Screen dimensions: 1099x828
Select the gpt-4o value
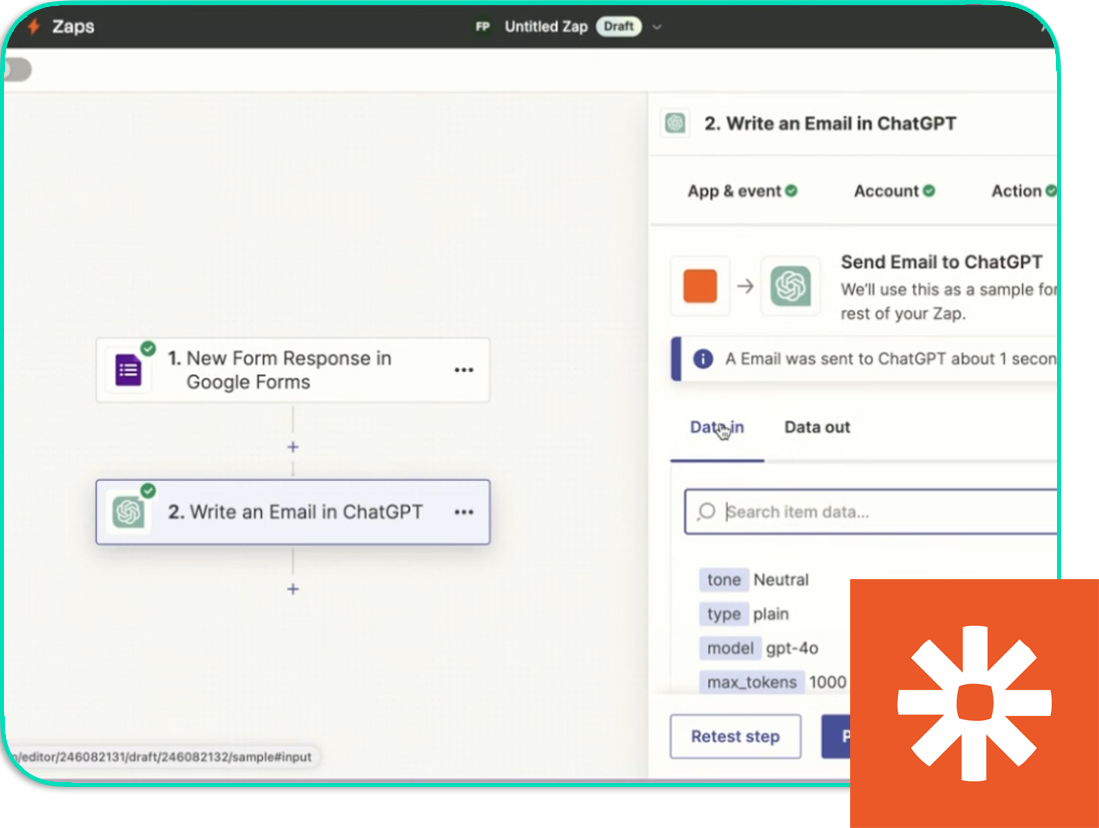pos(792,648)
